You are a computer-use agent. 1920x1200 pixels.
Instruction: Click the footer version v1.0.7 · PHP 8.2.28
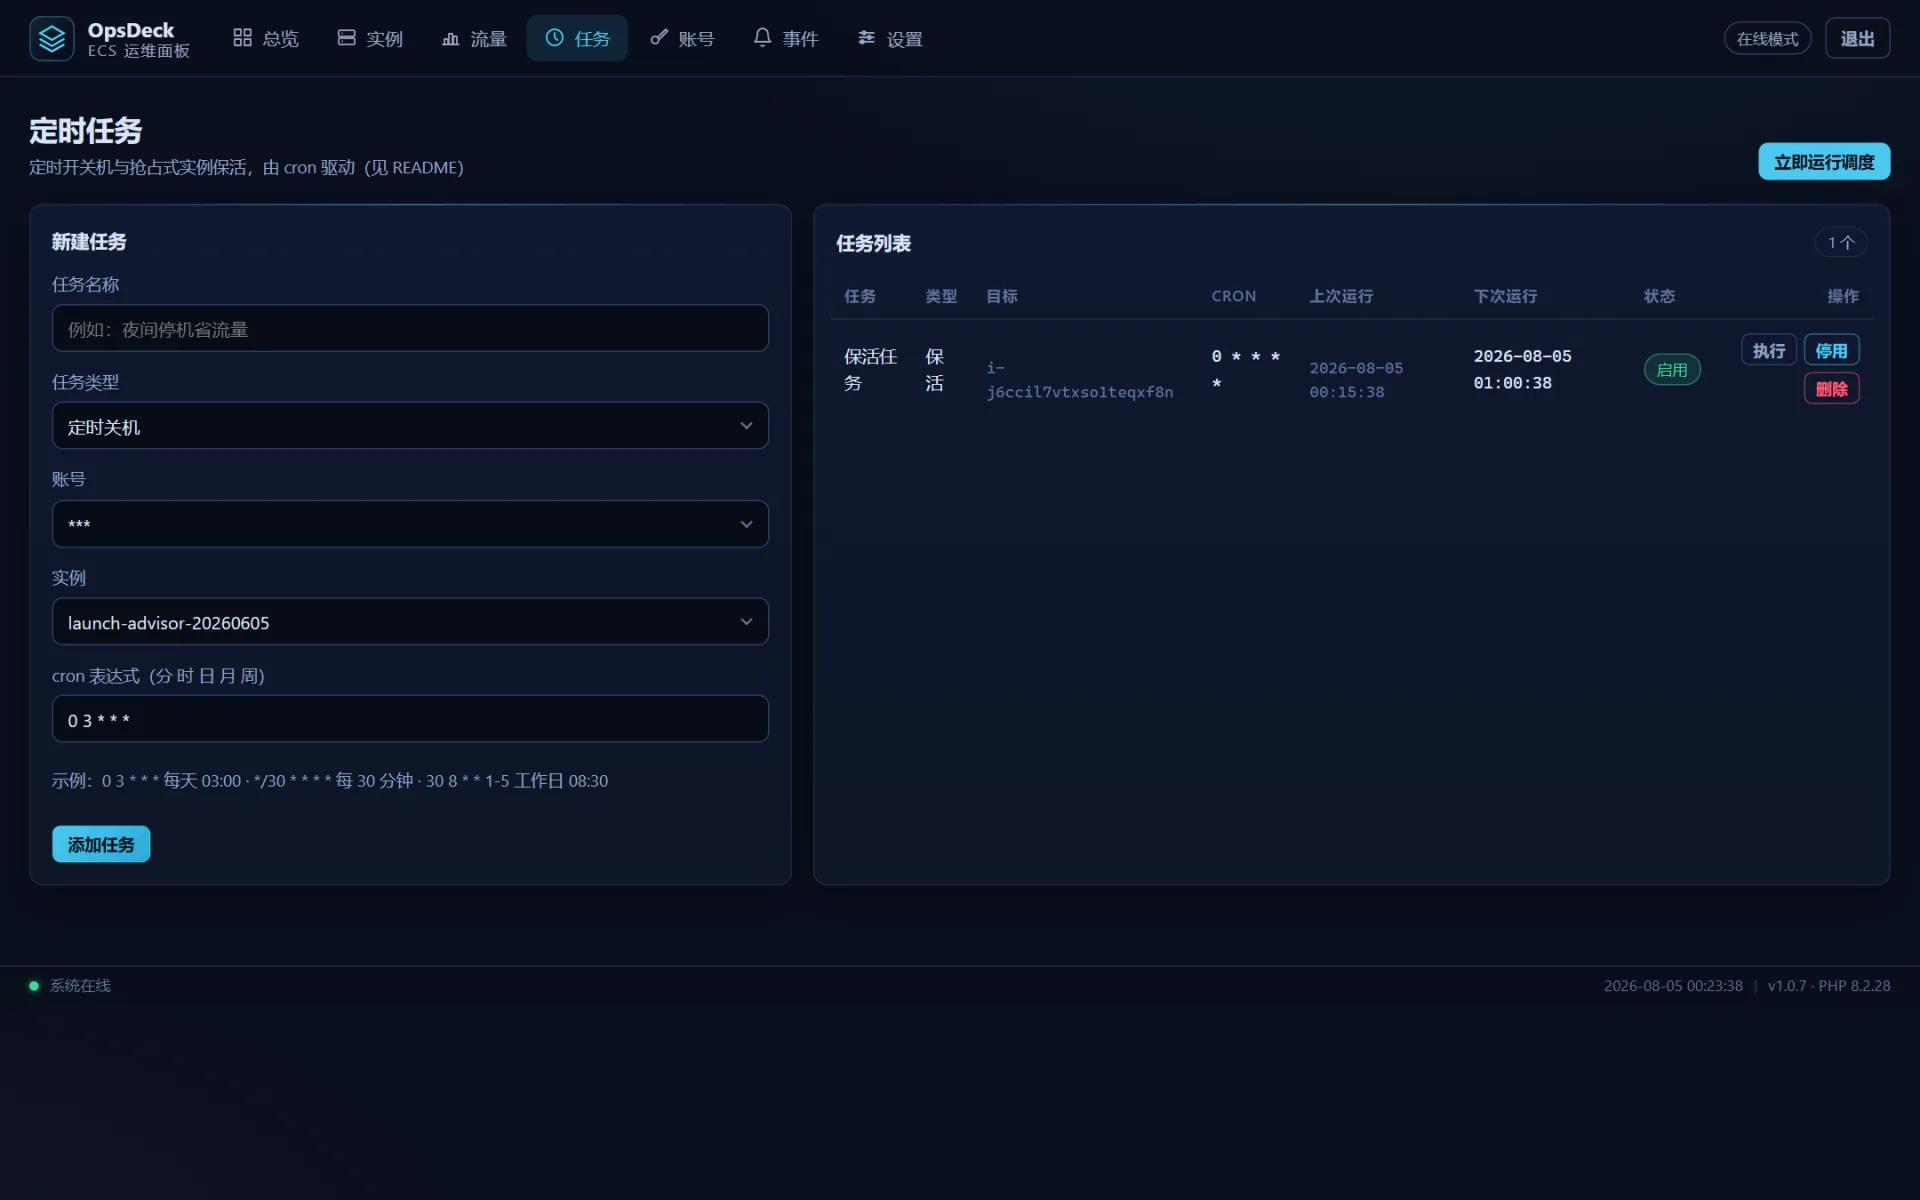click(1829, 986)
